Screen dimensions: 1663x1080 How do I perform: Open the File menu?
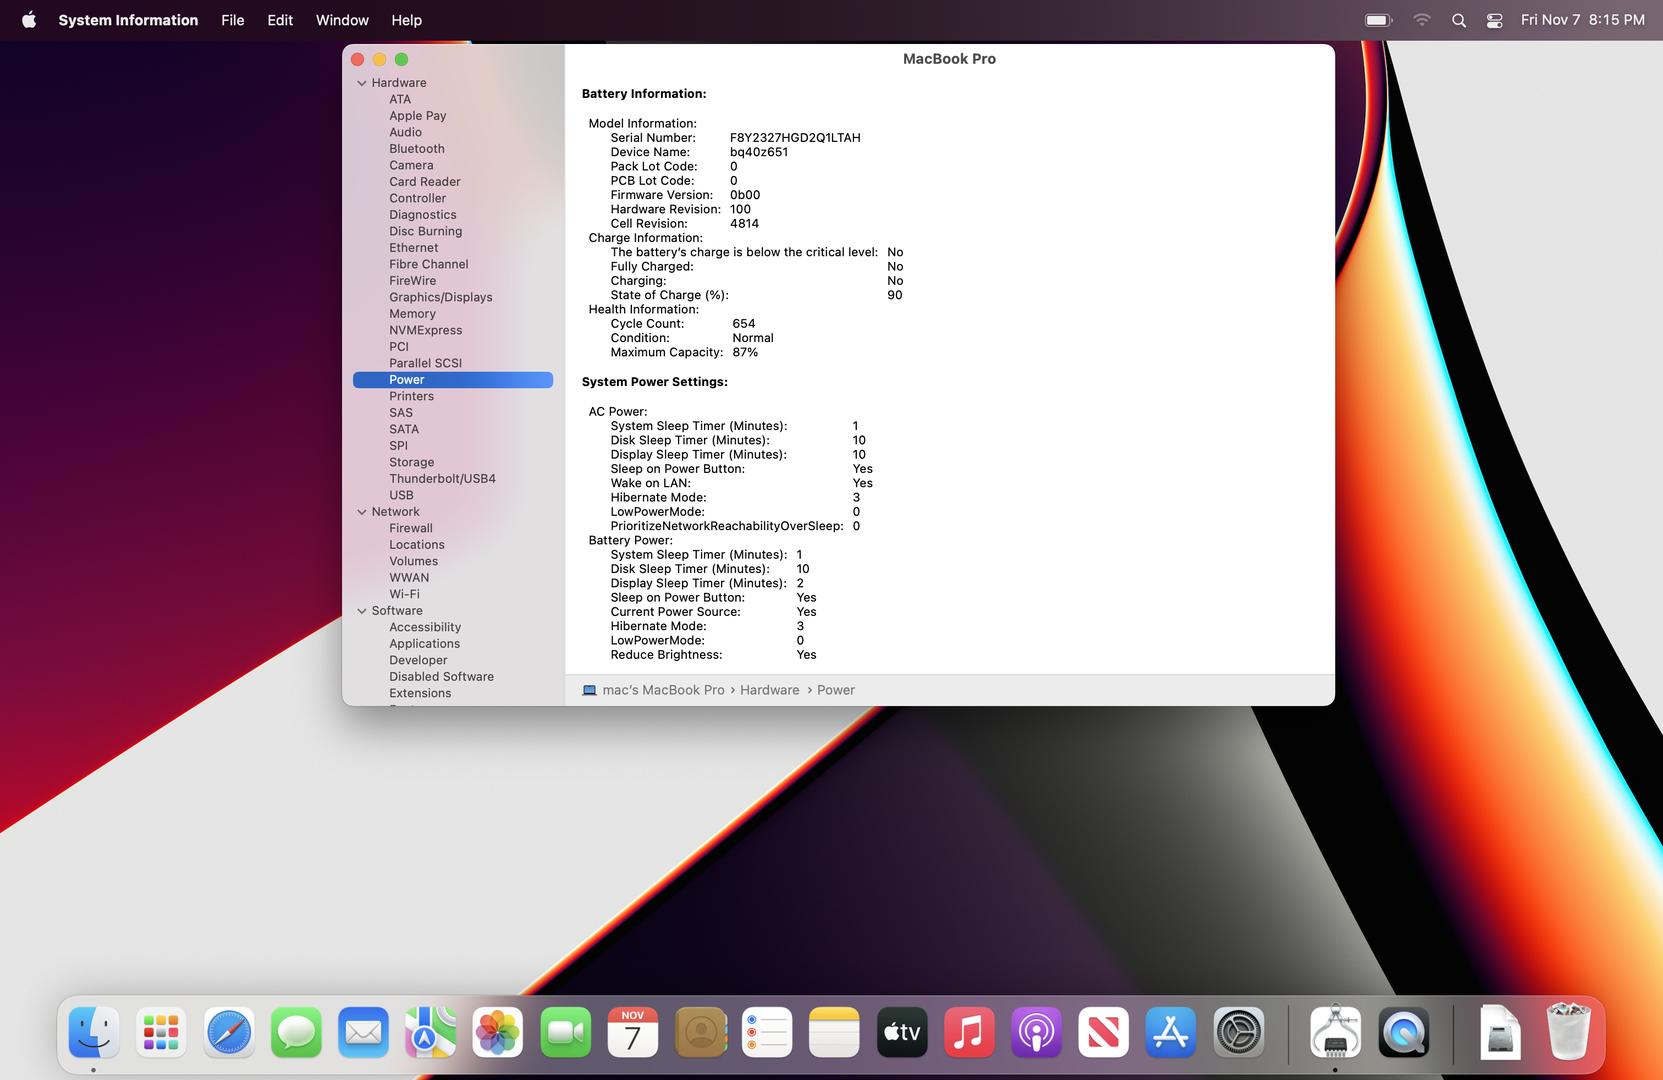pos(232,20)
